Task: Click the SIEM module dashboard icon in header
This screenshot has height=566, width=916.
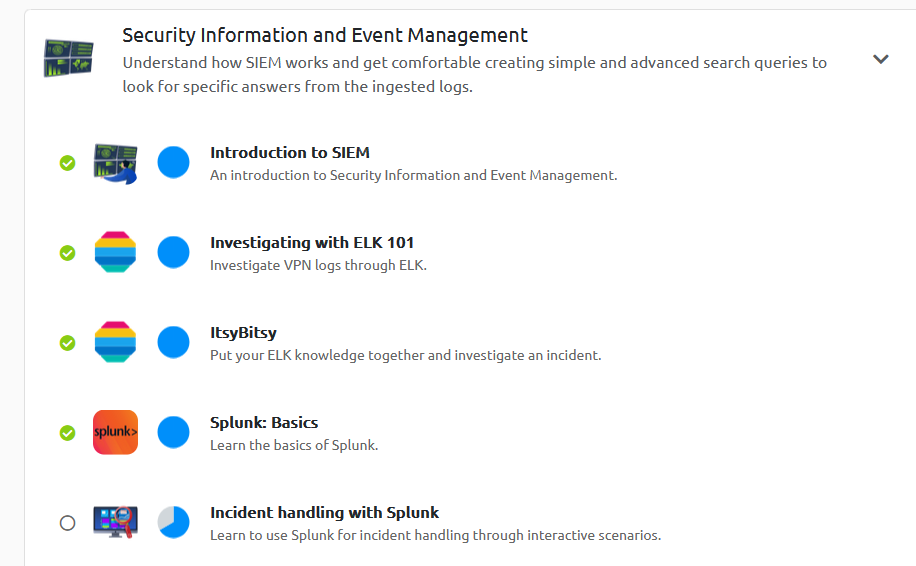Action: click(69, 58)
